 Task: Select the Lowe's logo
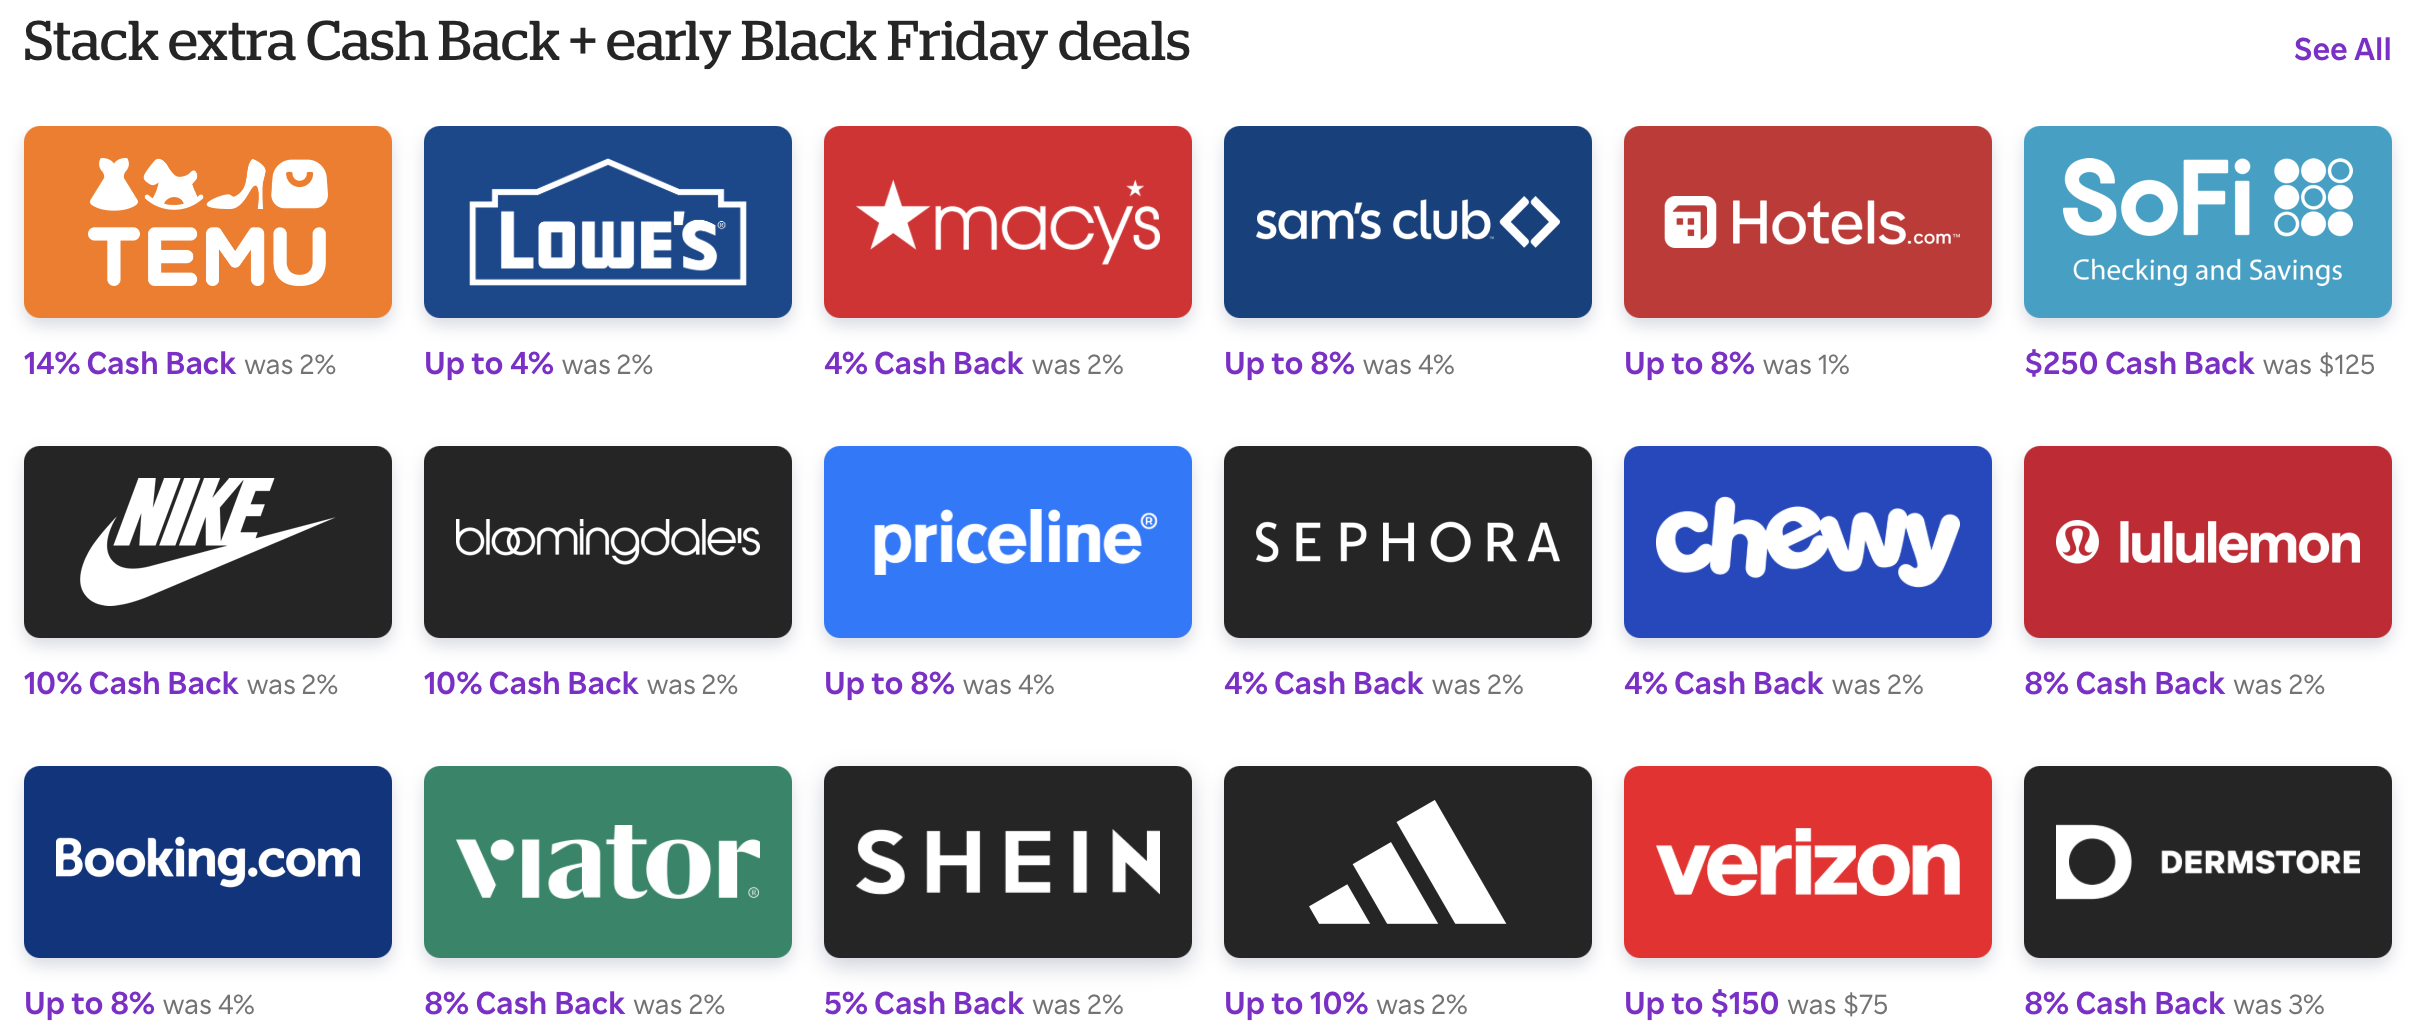coord(607,221)
